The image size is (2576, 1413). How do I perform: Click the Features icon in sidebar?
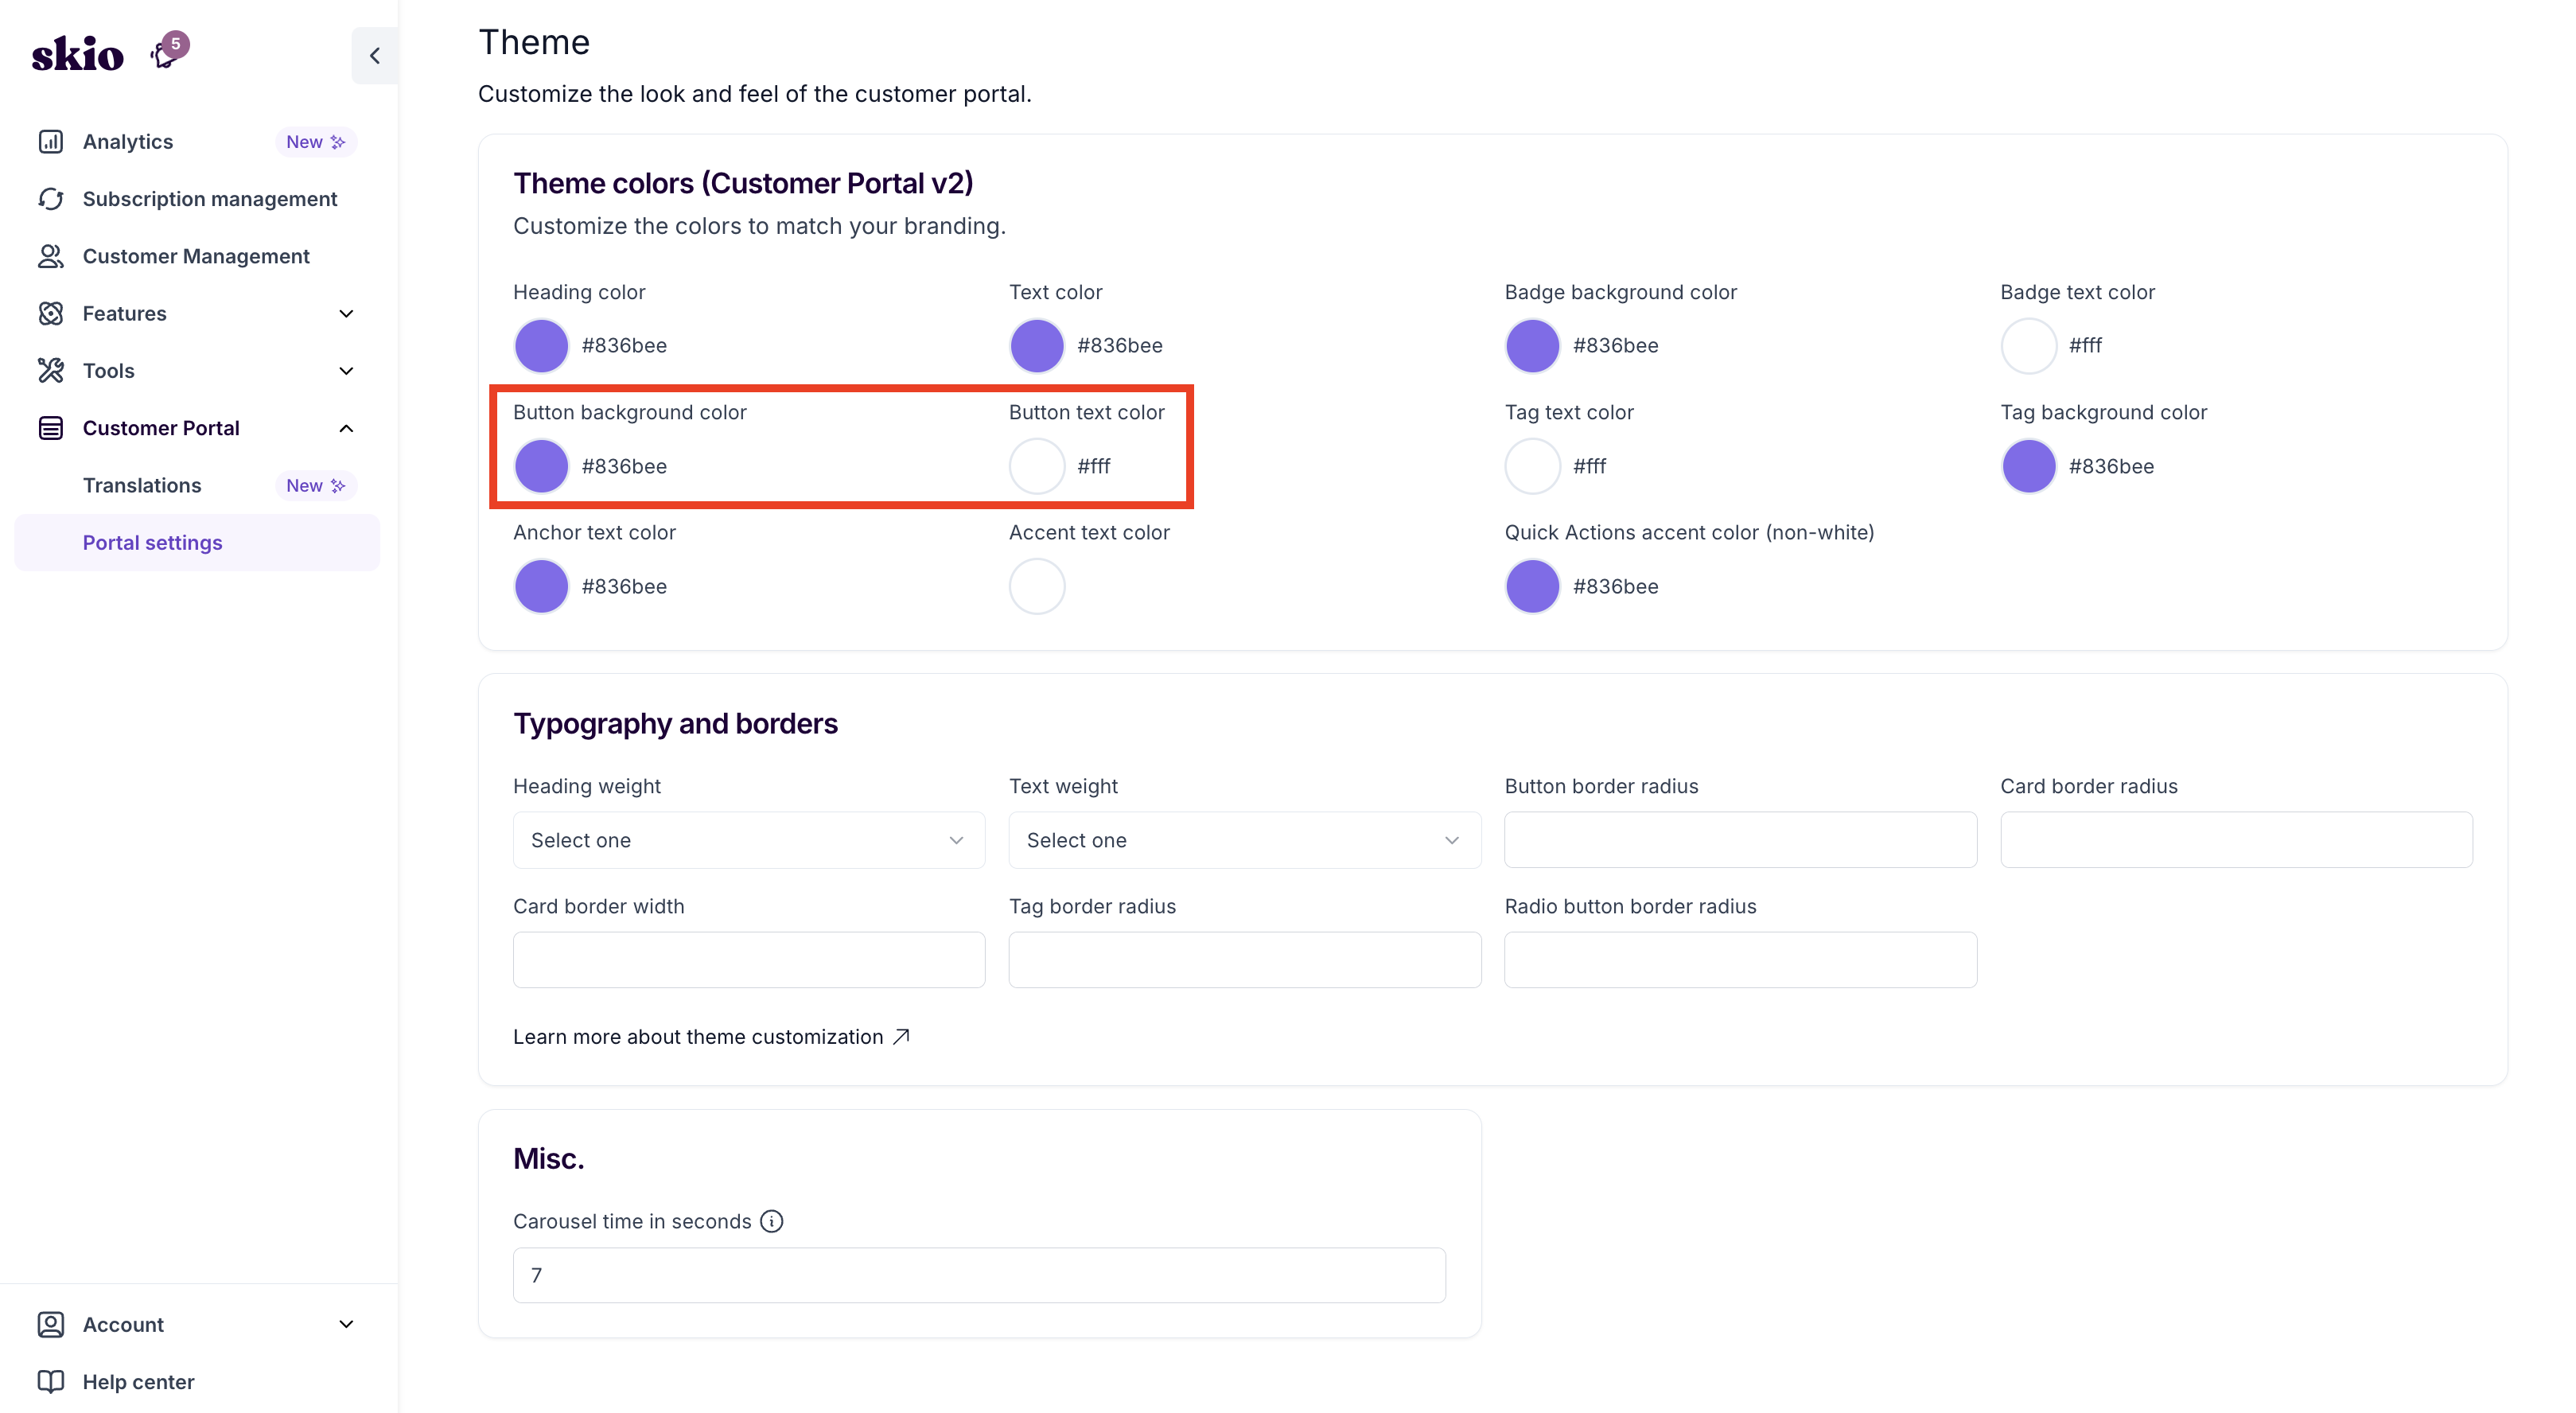[51, 313]
